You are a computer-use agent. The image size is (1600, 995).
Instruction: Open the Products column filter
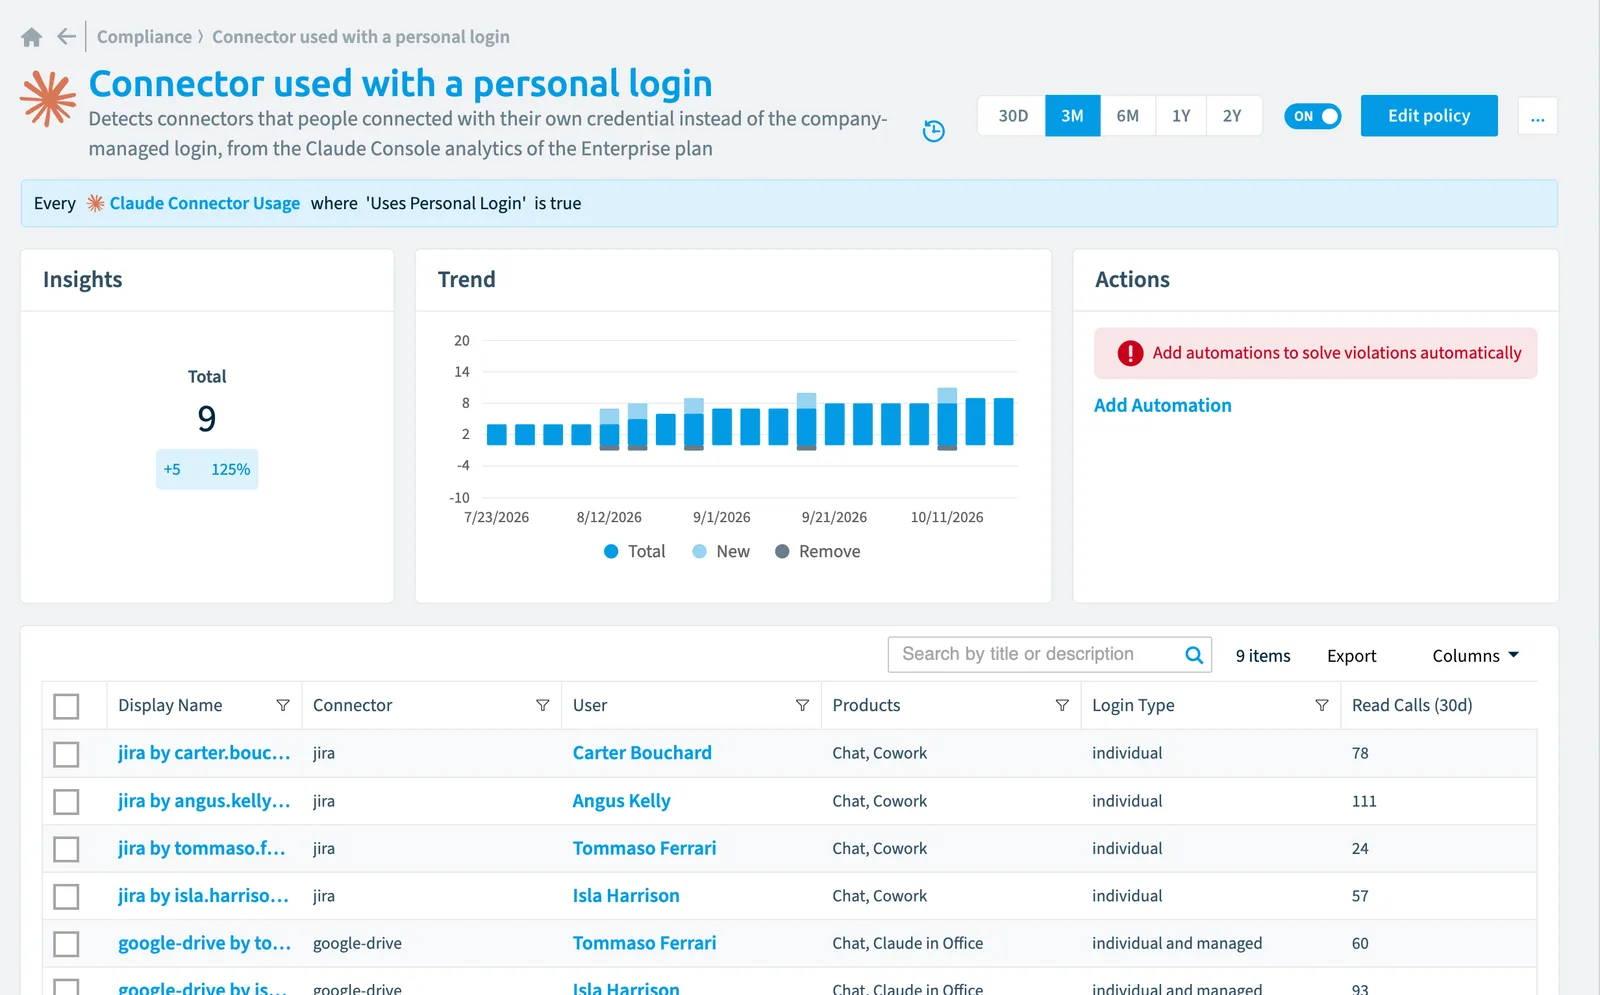(x=1062, y=705)
